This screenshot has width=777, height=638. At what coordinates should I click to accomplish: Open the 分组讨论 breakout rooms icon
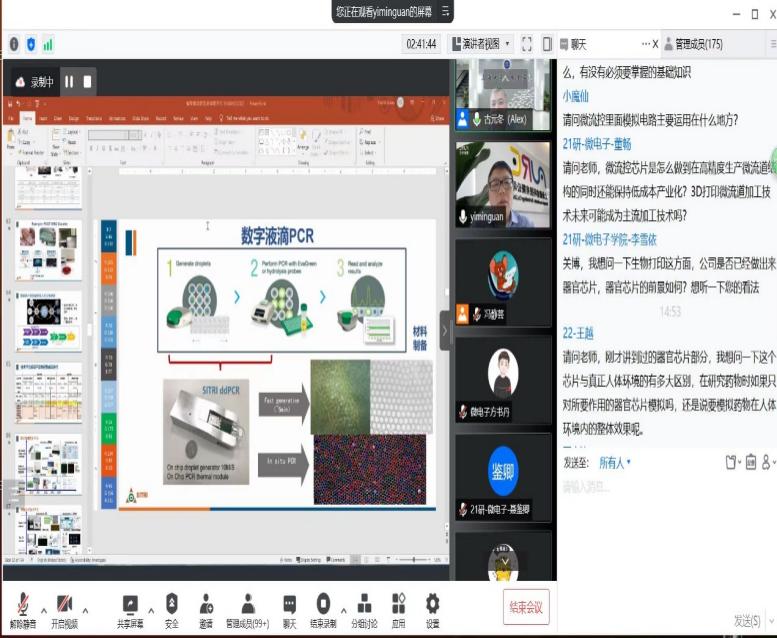click(364, 604)
